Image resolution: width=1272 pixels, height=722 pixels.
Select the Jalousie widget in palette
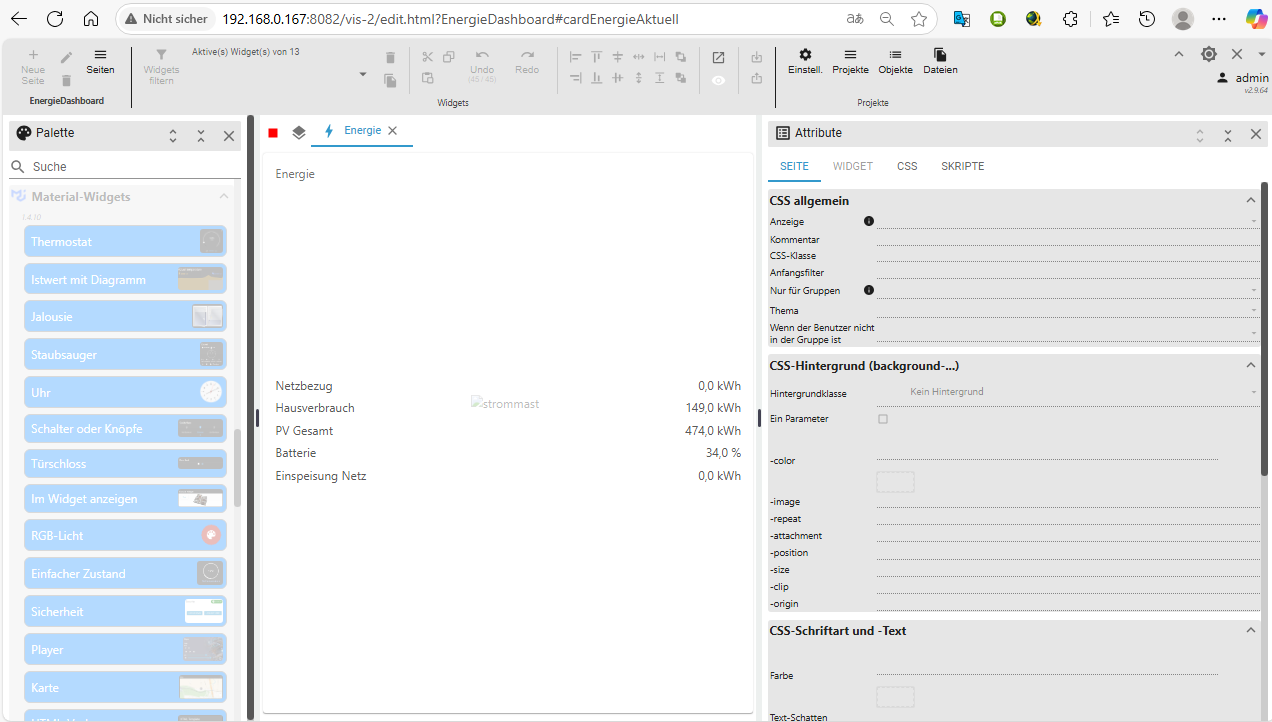point(125,316)
